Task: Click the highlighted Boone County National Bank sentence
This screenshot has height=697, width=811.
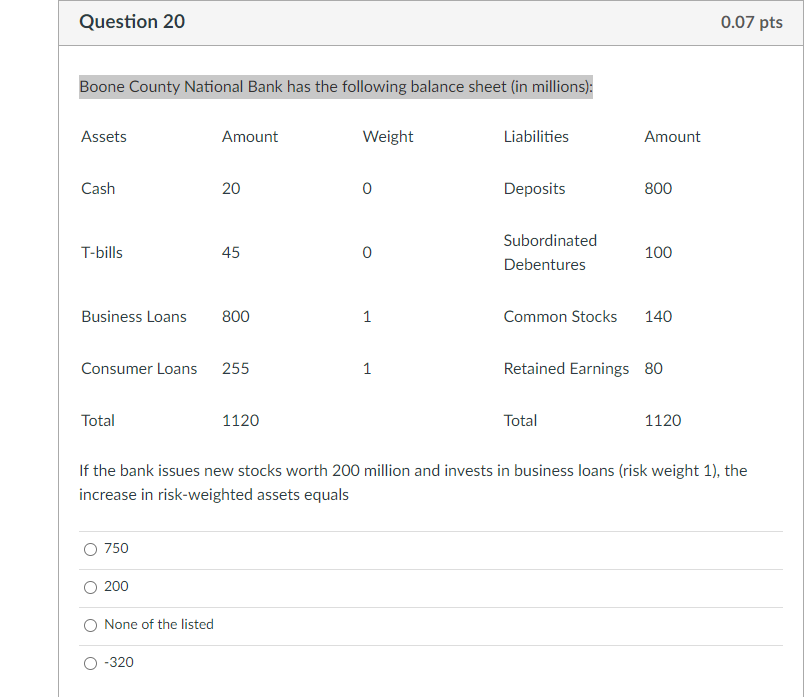Action: pos(336,87)
